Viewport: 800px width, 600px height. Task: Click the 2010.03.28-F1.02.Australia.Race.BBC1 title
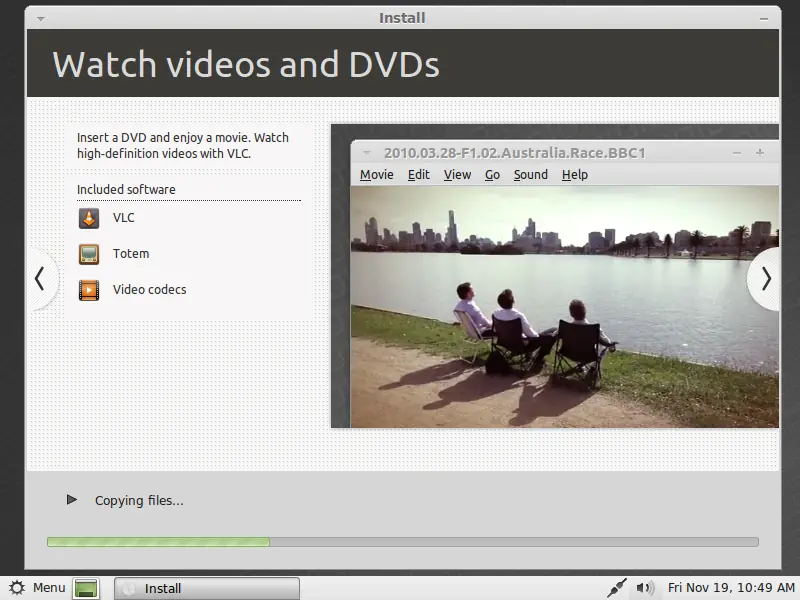point(514,153)
